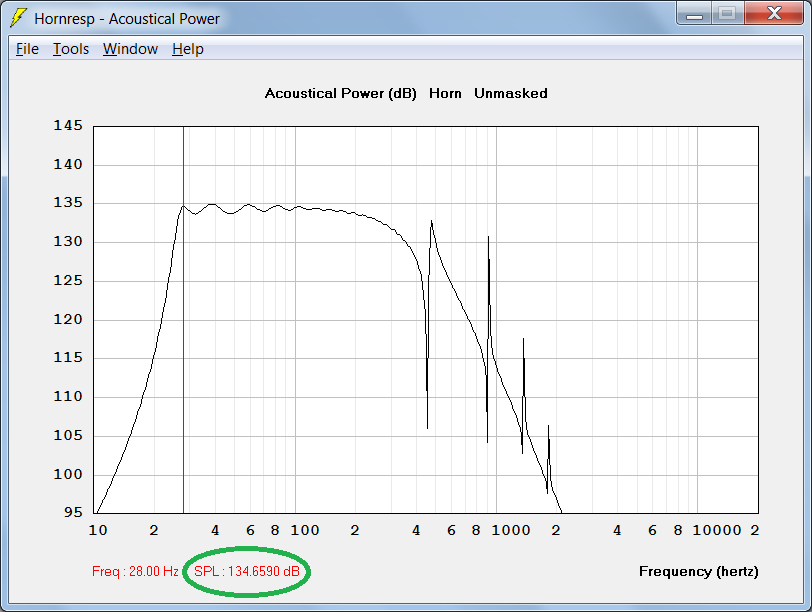Click the 145 value on vertical axis
Screen dimensions: 812x612
[68, 126]
